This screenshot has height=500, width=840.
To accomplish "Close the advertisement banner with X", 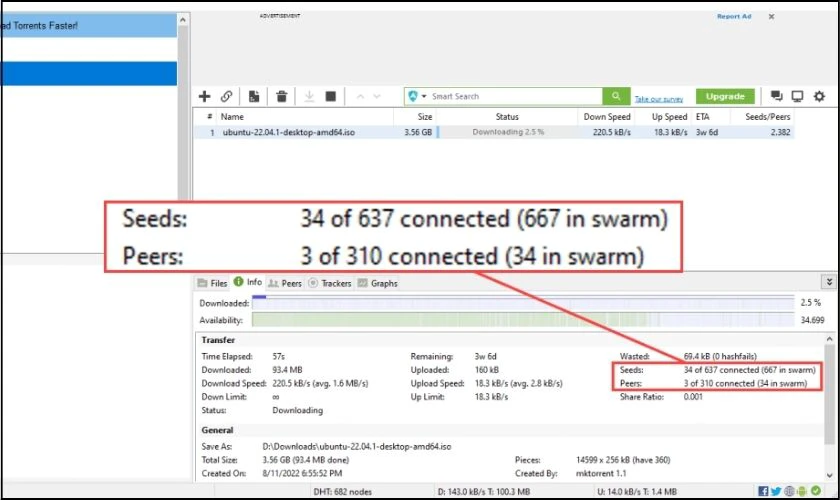I will pyautogui.click(x=771, y=17).
